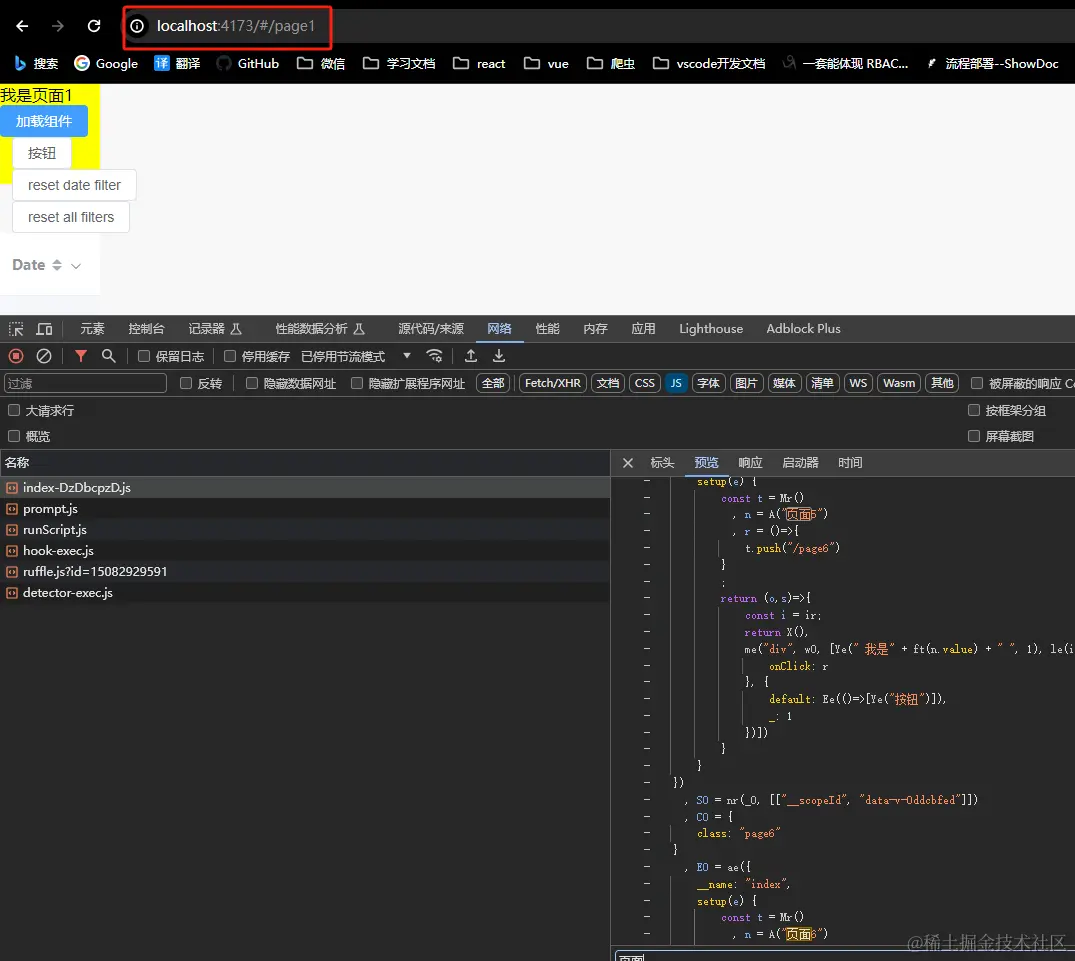Enable the 停用缓存 checkbox
Screen dimensions: 1075x961
click(x=230, y=356)
